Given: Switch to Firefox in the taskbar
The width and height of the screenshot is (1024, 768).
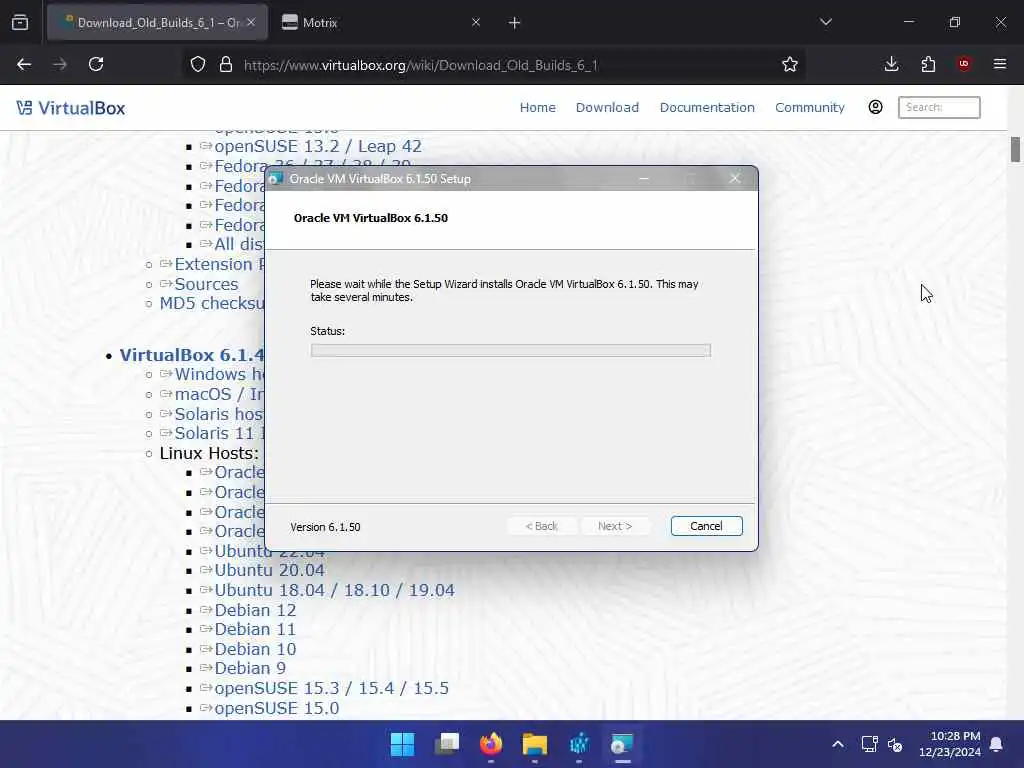Looking at the screenshot, I should [x=490, y=744].
